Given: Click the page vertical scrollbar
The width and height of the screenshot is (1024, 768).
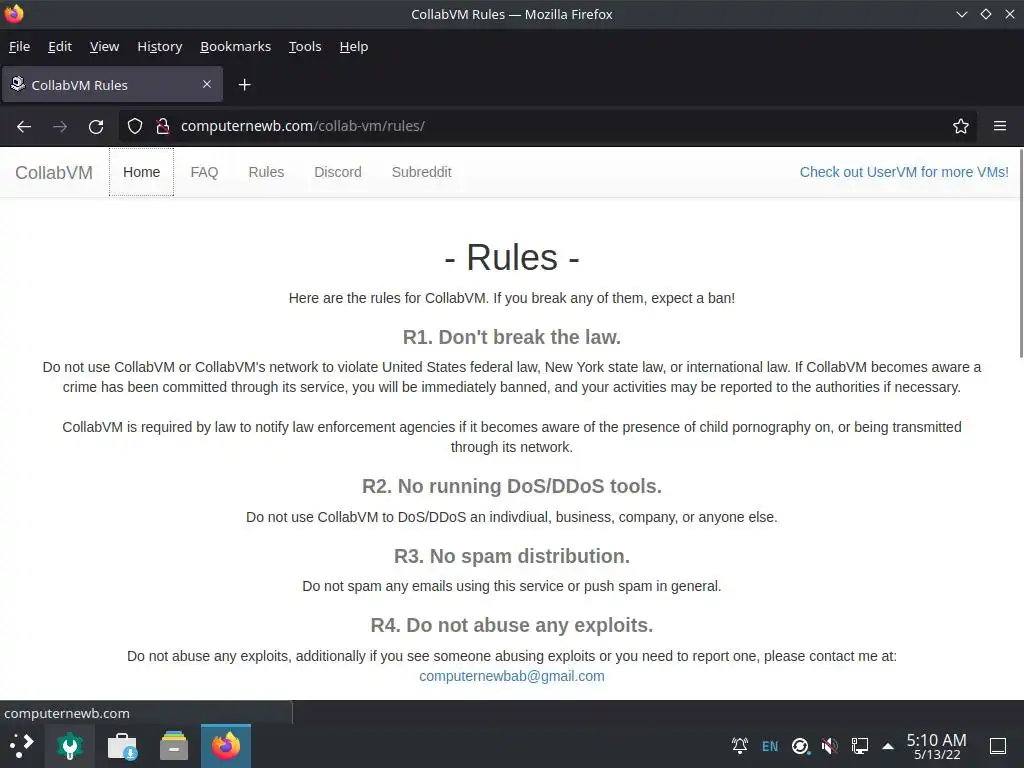Looking at the screenshot, I should coord(1020,253).
